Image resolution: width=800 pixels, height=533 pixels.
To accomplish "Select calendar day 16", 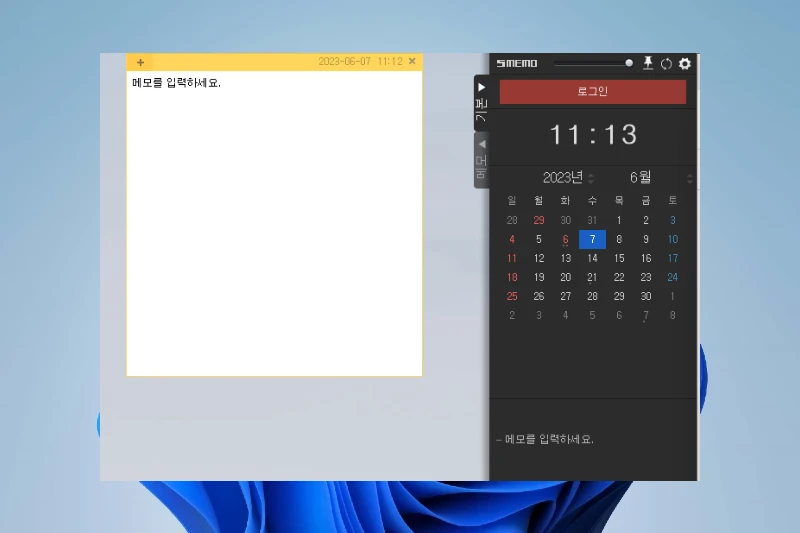I will click(646, 259).
